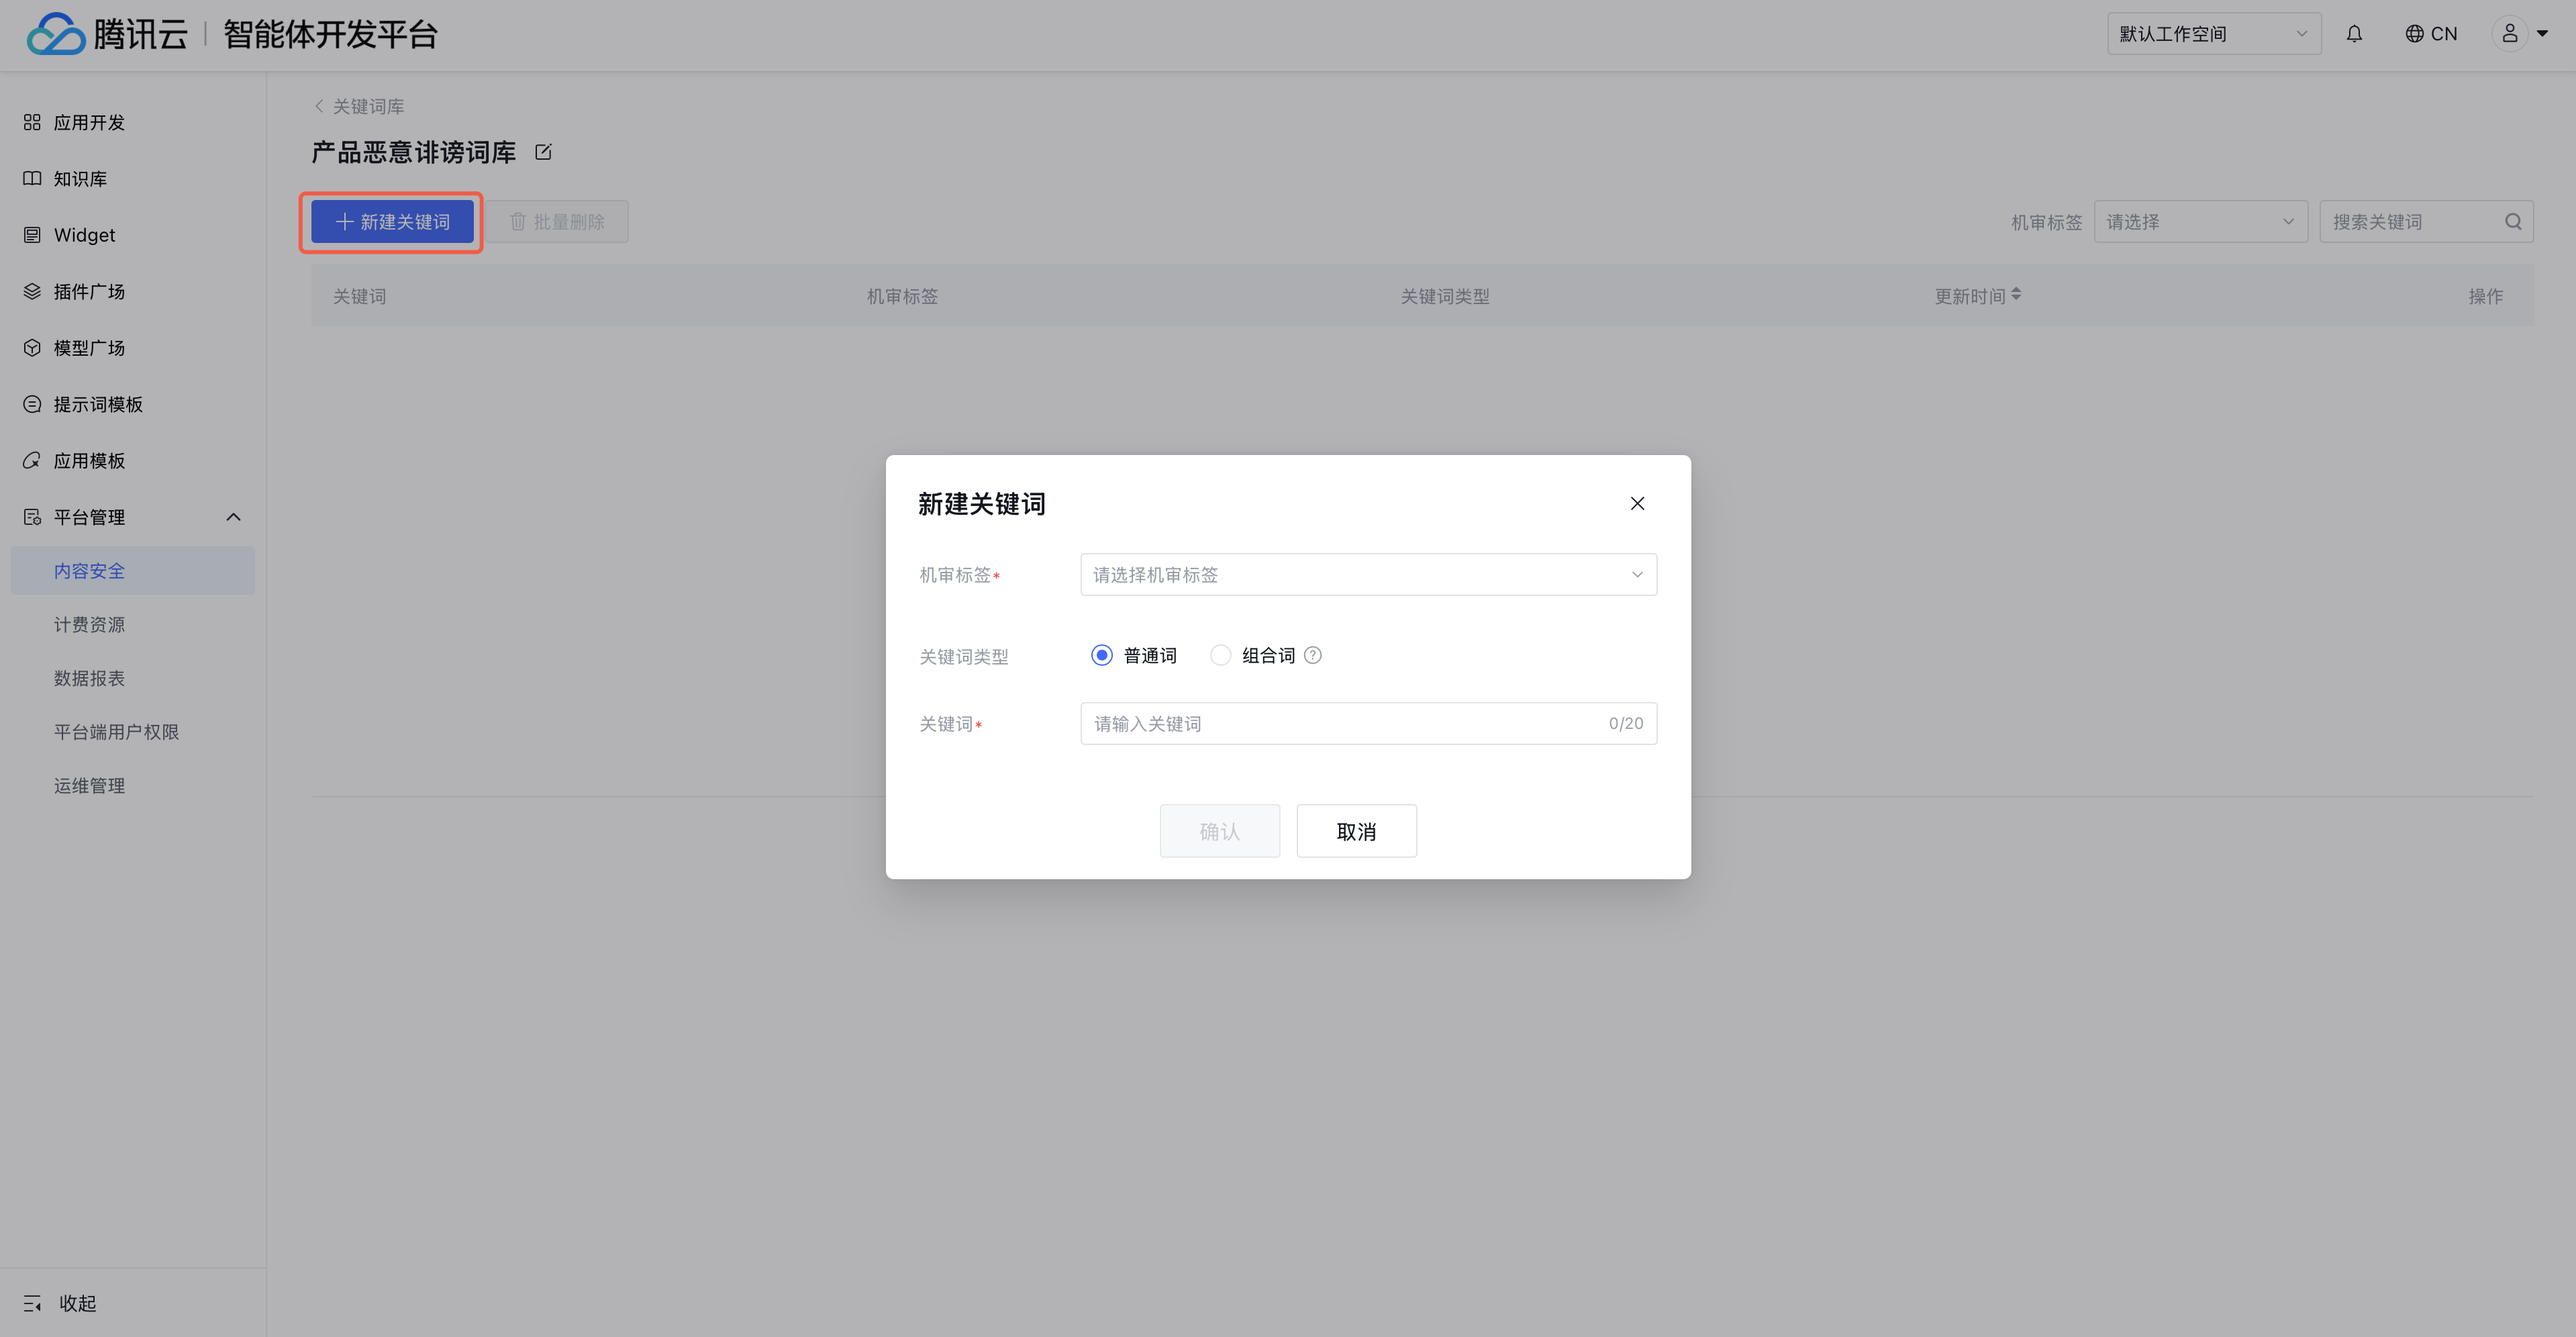The height and width of the screenshot is (1337, 2576).
Task: Open 知识库 in the sidebar
Action: [80, 179]
